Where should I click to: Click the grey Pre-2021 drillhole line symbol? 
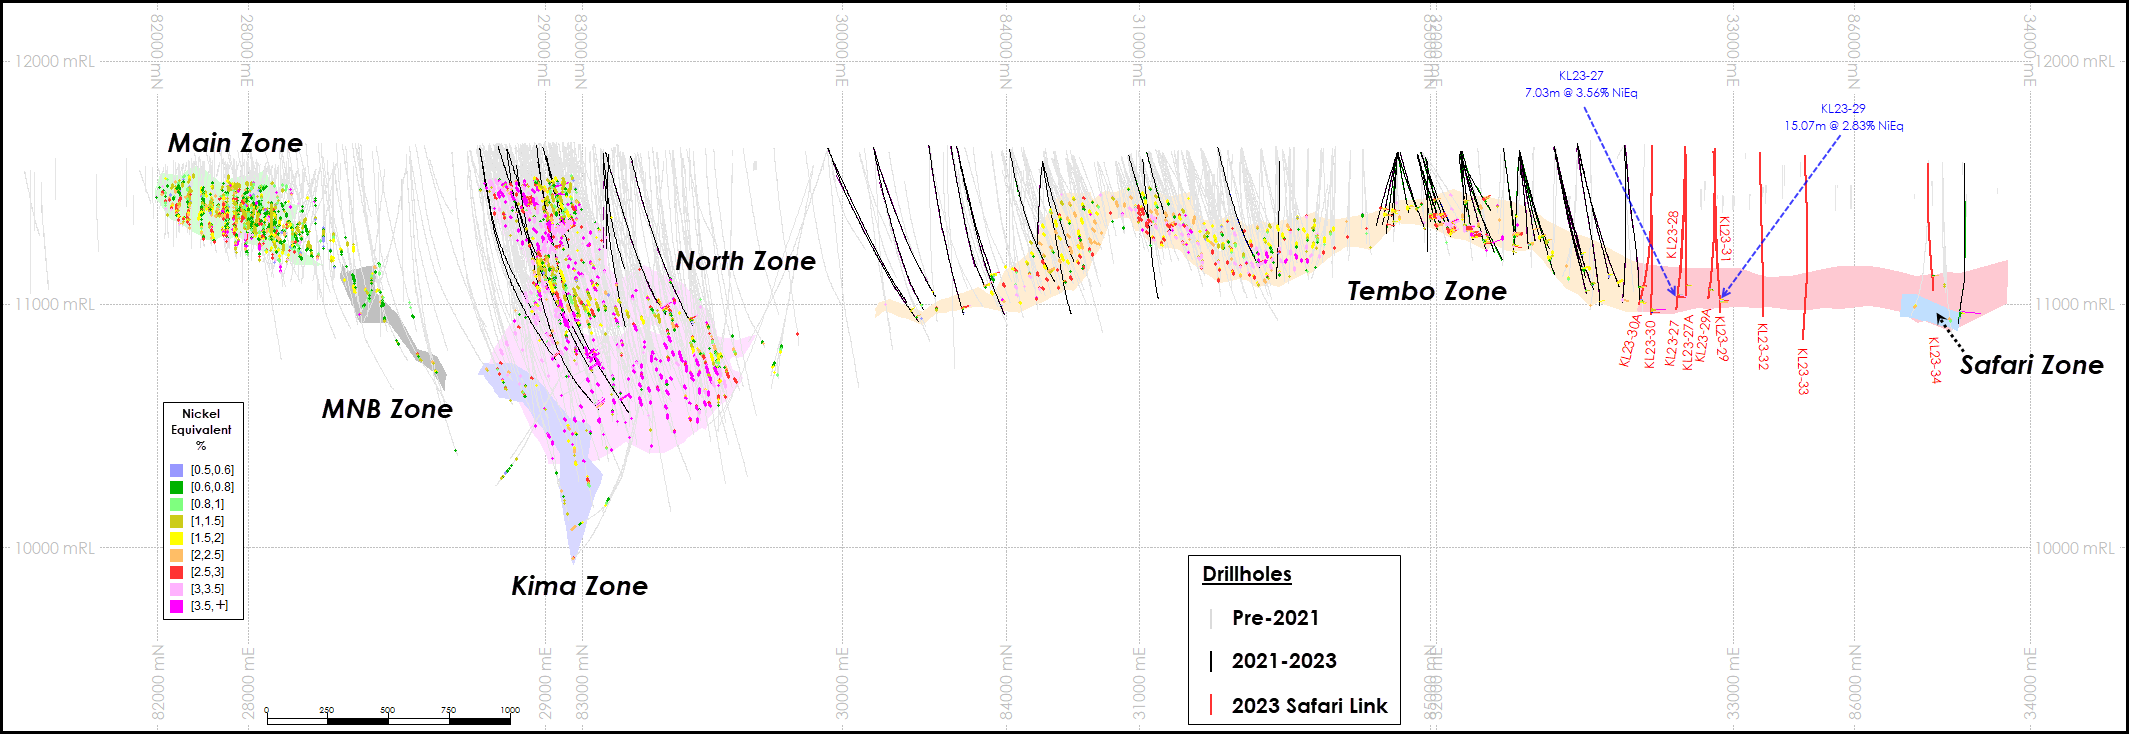(1211, 618)
